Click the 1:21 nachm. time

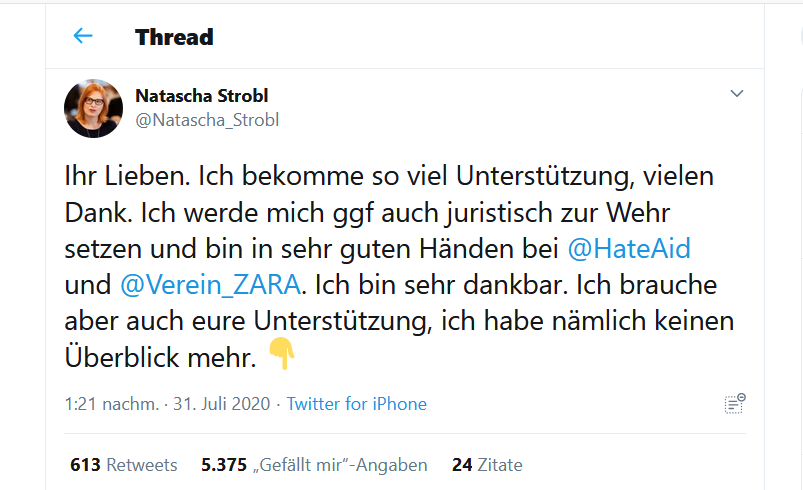(x=110, y=404)
